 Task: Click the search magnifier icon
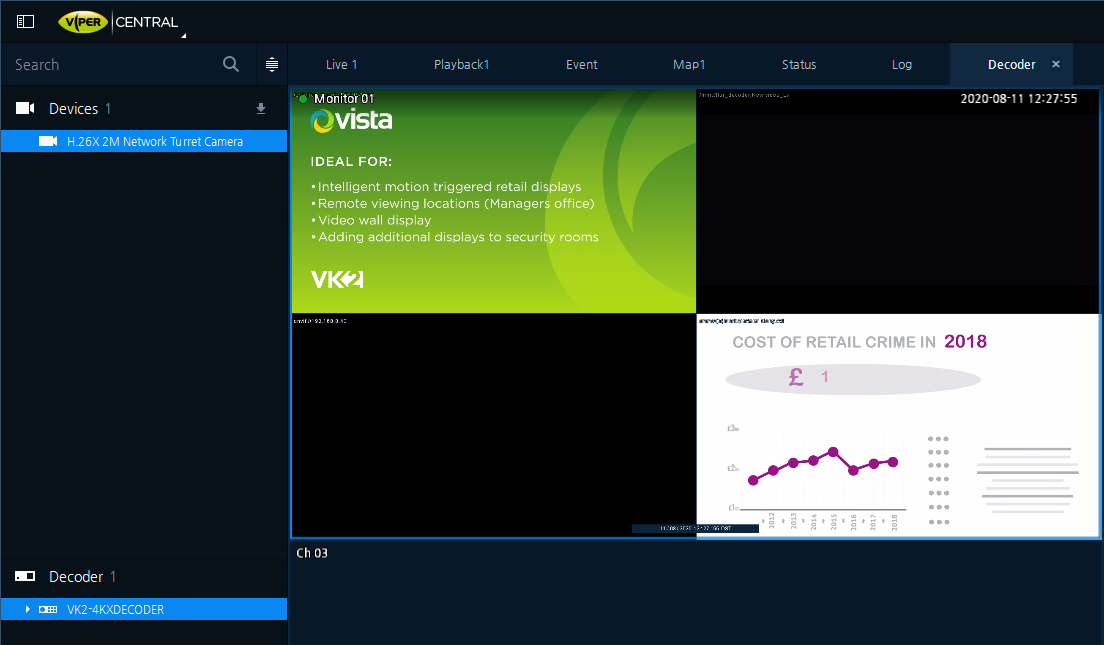coord(231,64)
